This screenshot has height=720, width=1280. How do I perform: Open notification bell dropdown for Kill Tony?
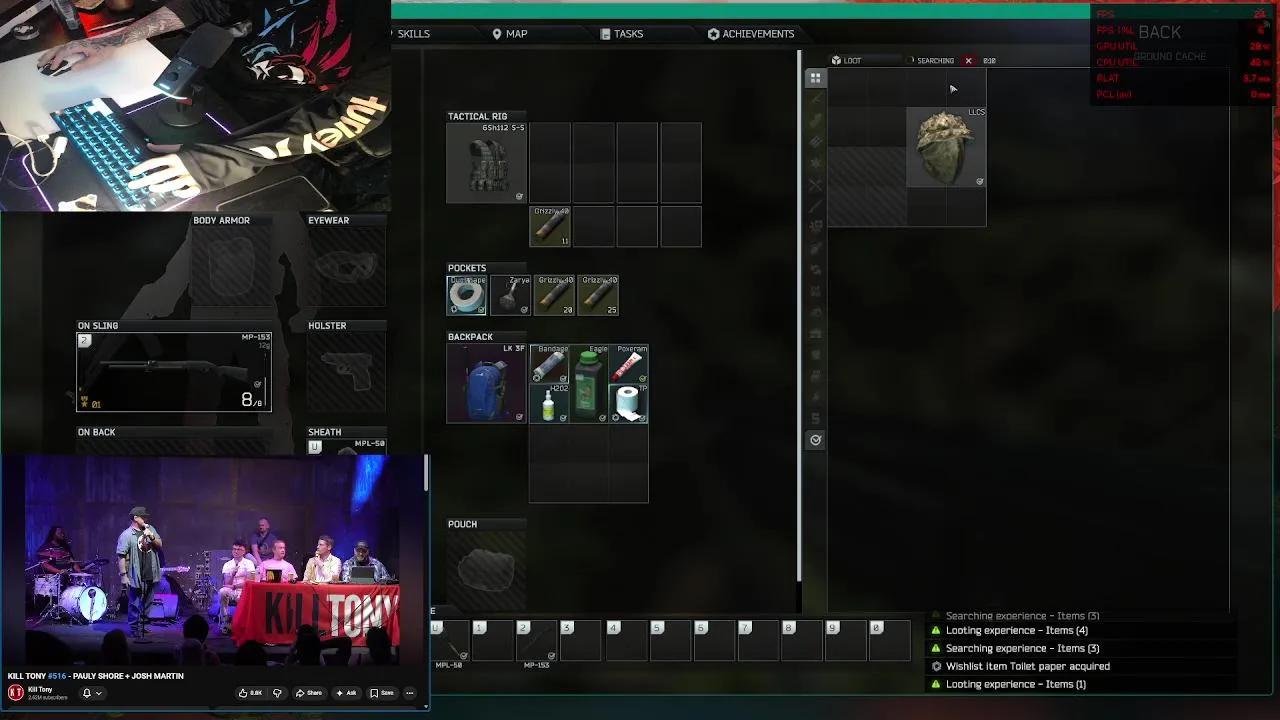(x=92, y=693)
